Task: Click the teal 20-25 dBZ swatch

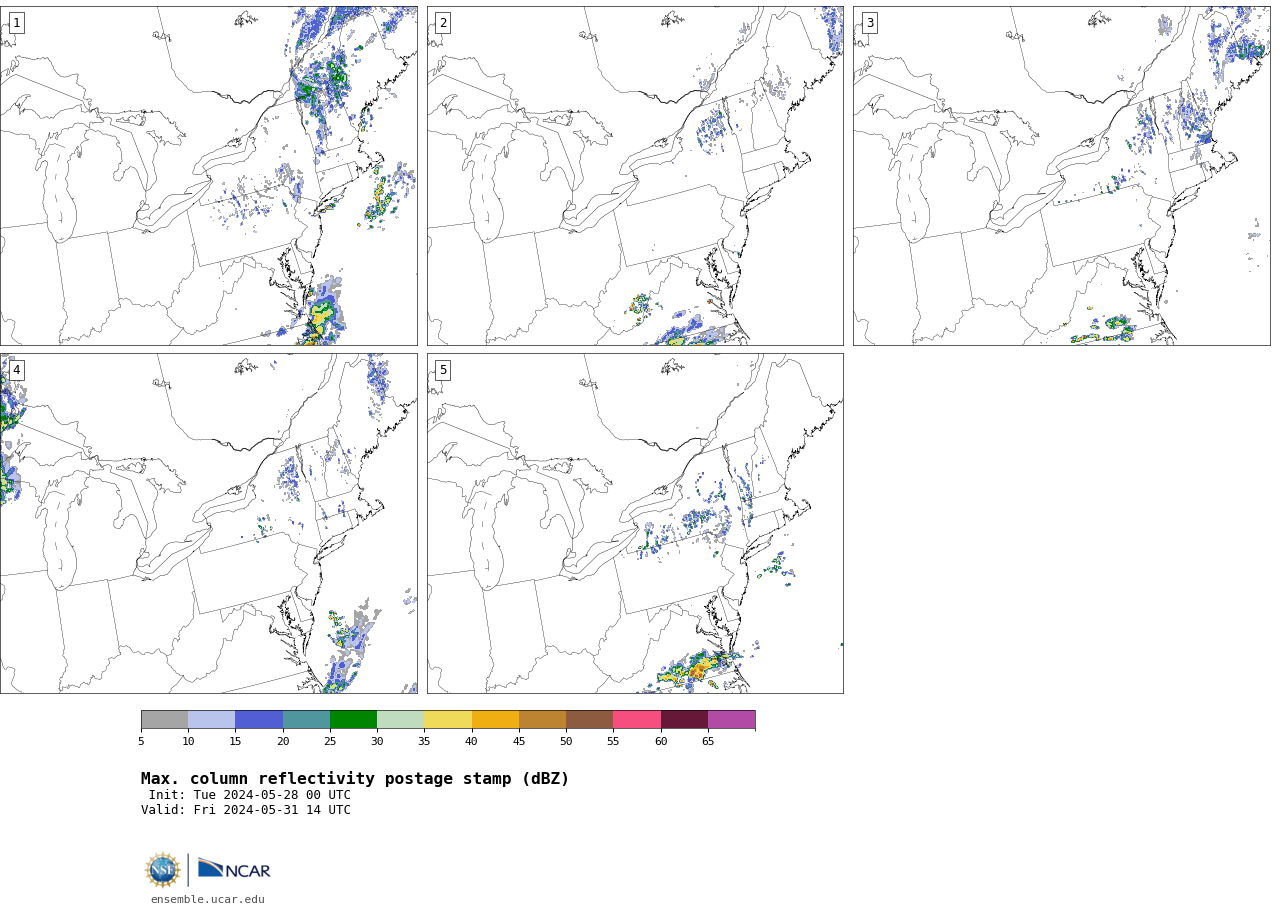Action: (306, 720)
